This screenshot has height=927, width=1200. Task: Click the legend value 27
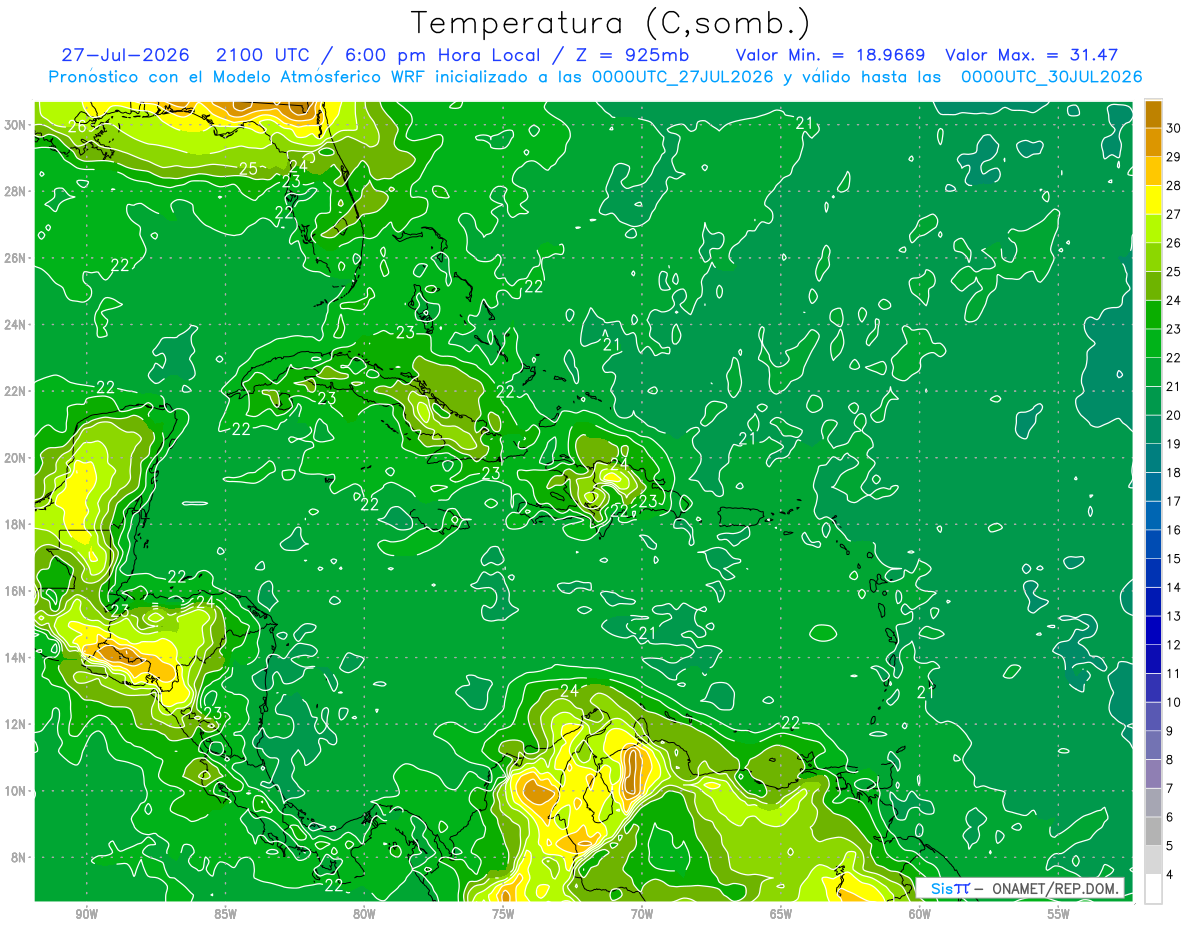tap(1174, 214)
